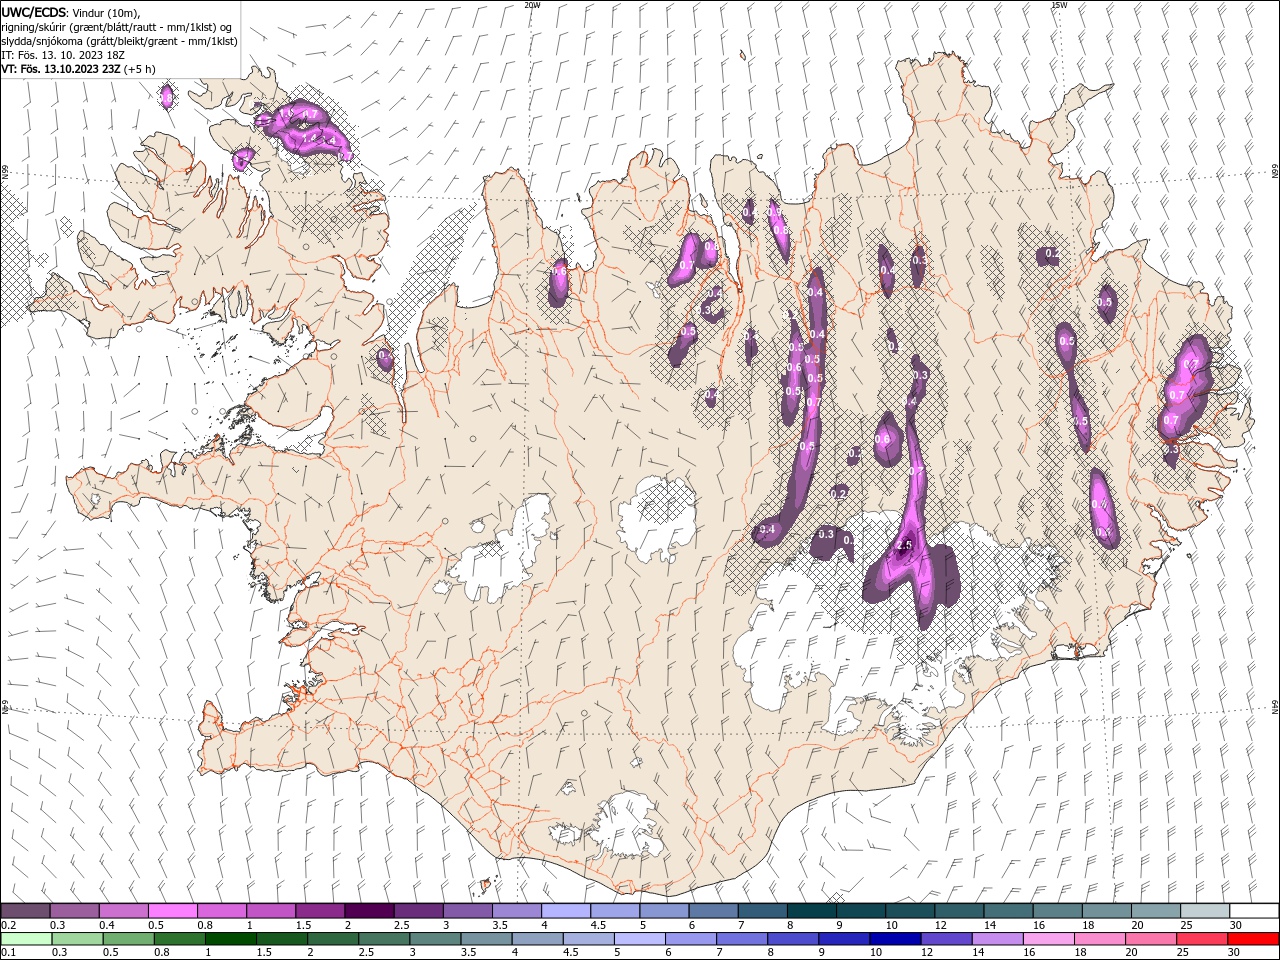Click the 0.1 label in the green legend row
Image resolution: width=1280 pixels, height=960 pixels.
[x=7, y=952]
